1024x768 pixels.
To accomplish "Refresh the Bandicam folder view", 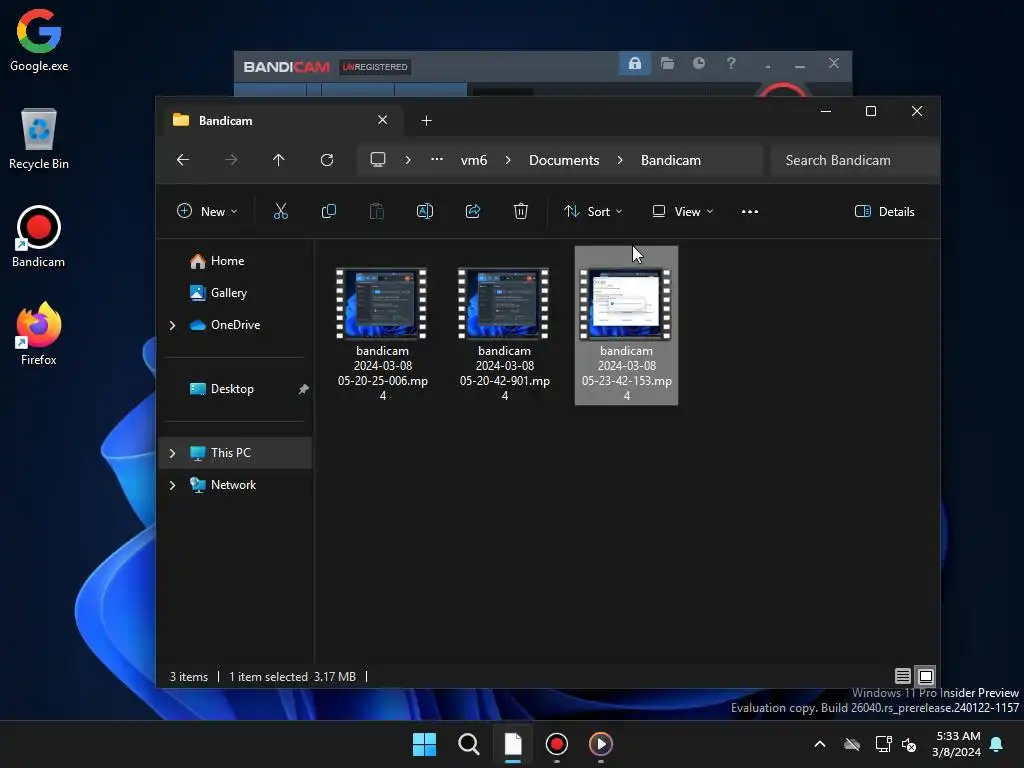I will (x=327, y=160).
